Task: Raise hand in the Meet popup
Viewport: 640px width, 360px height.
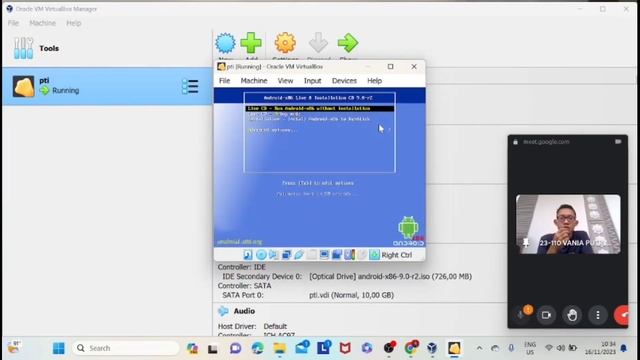Action: tap(572, 315)
